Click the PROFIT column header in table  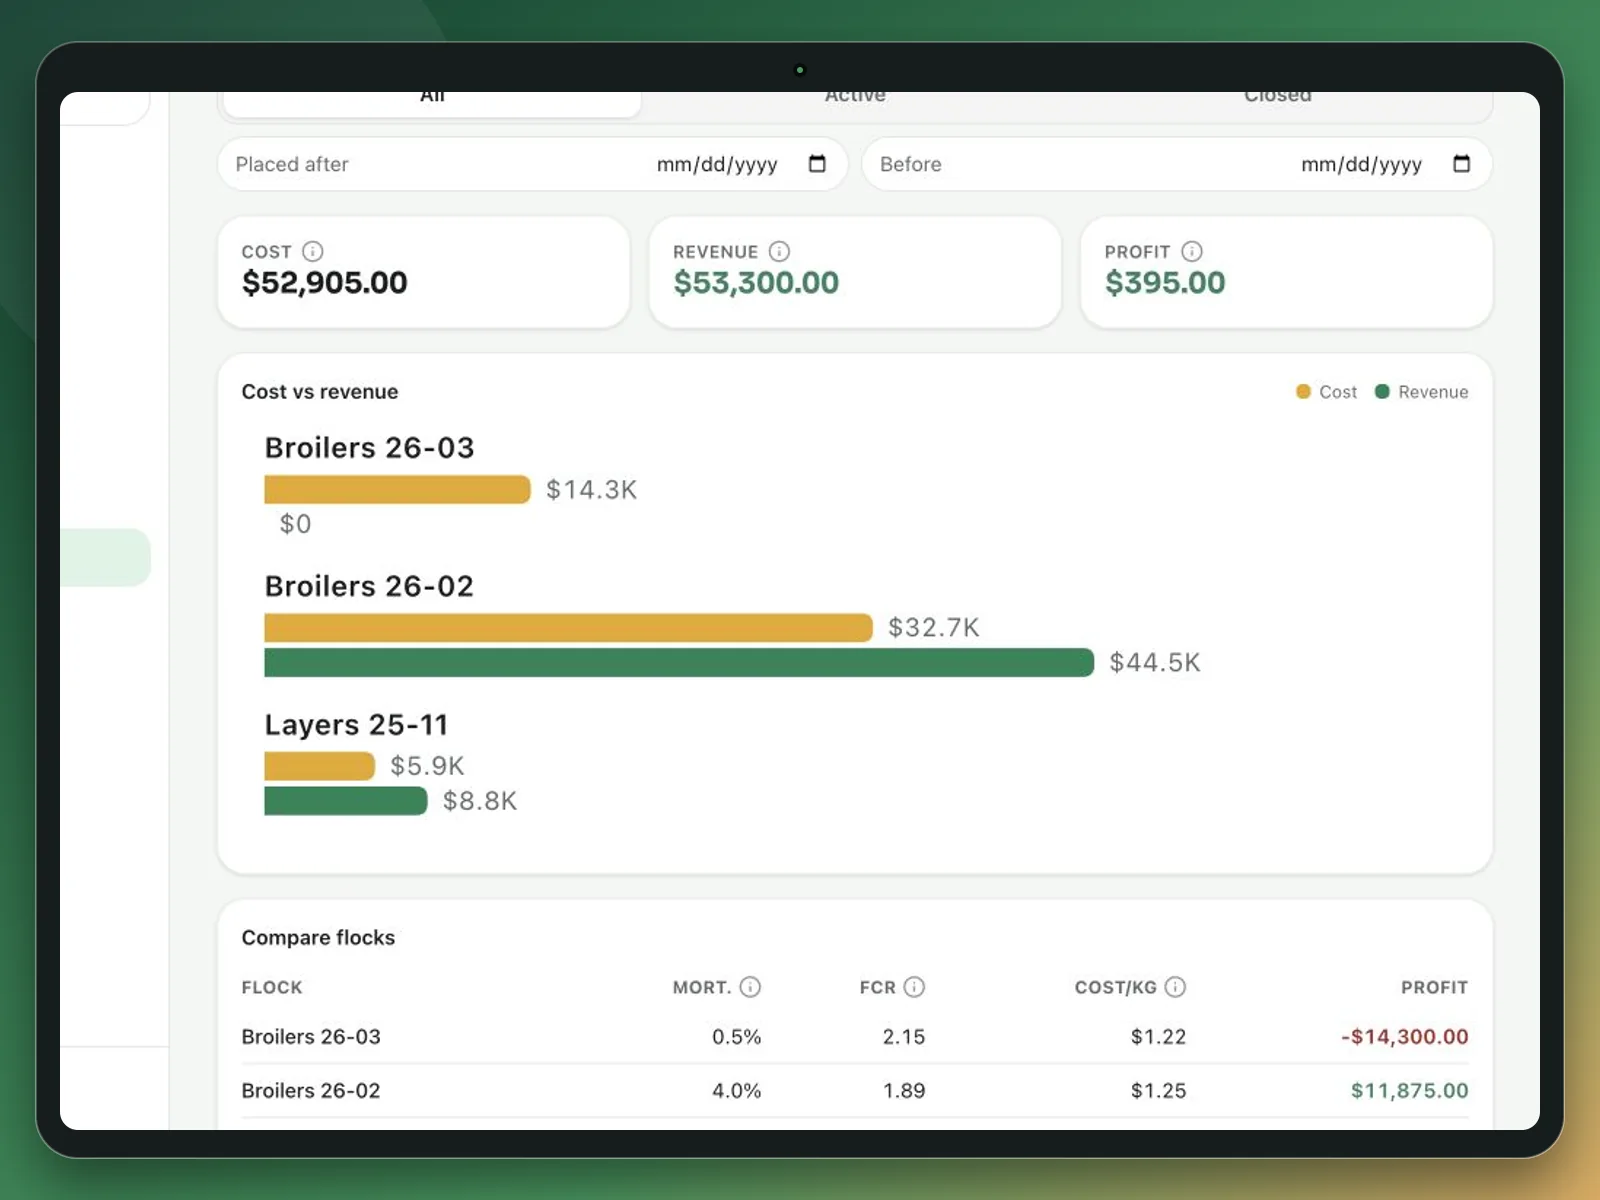(1434, 988)
